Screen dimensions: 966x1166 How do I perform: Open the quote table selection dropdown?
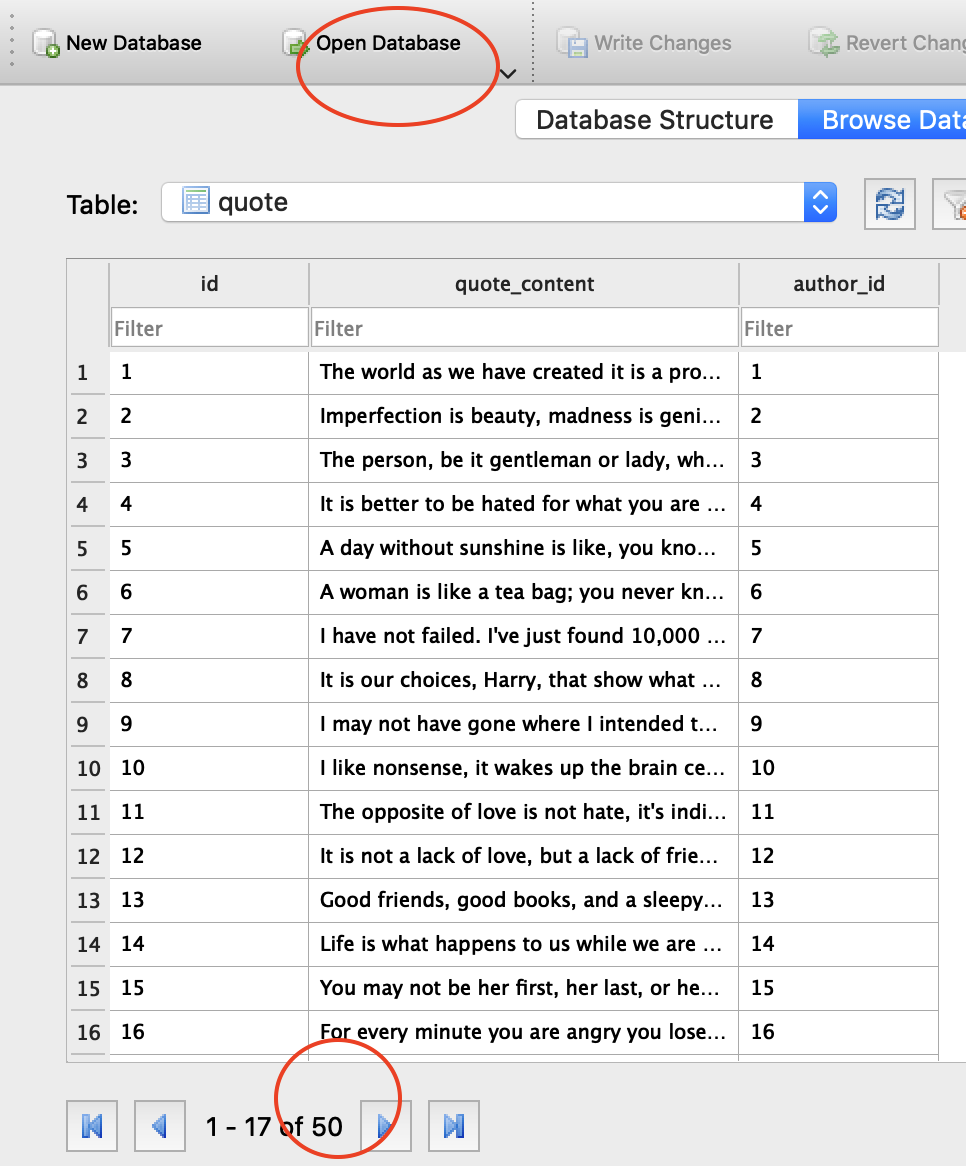(x=819, y=203)
